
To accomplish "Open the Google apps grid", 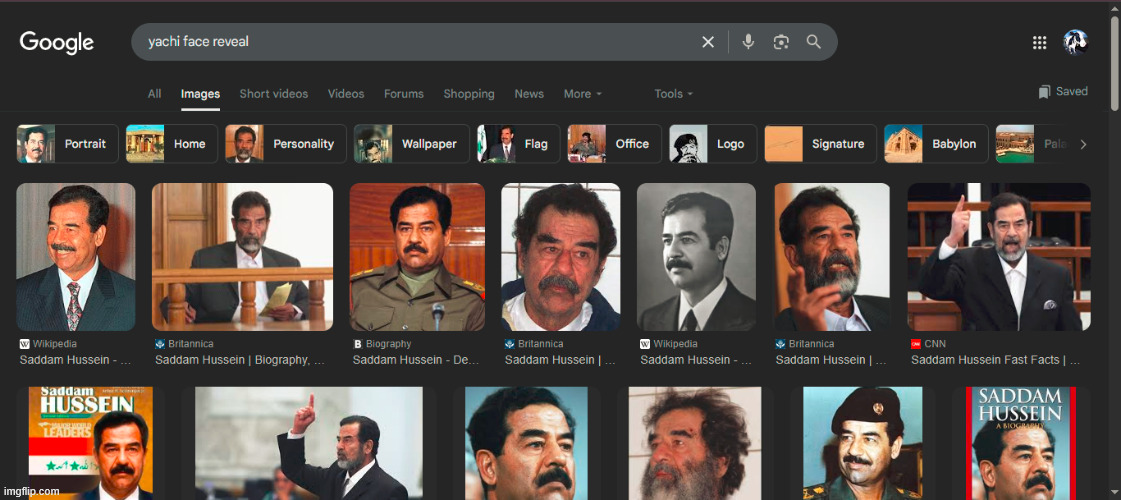I will click(1039, 43).
